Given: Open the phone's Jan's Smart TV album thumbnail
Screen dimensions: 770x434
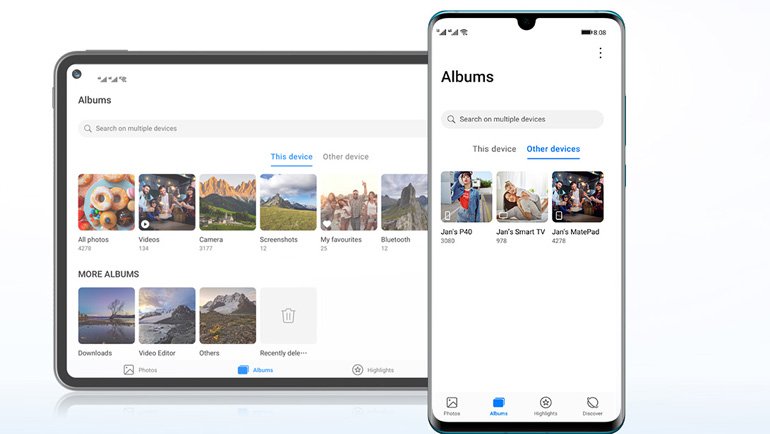Looking at the screenshot, I should (522, 197).
